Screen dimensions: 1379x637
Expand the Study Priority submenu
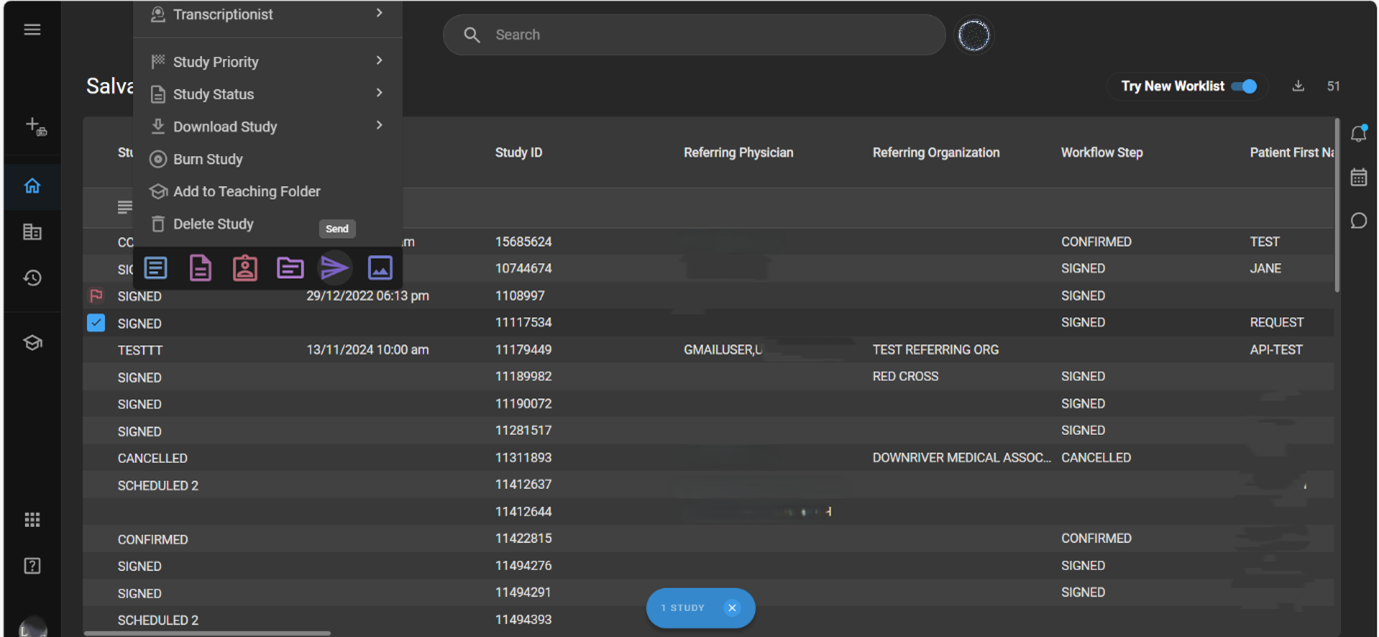[x=266, y=62]
